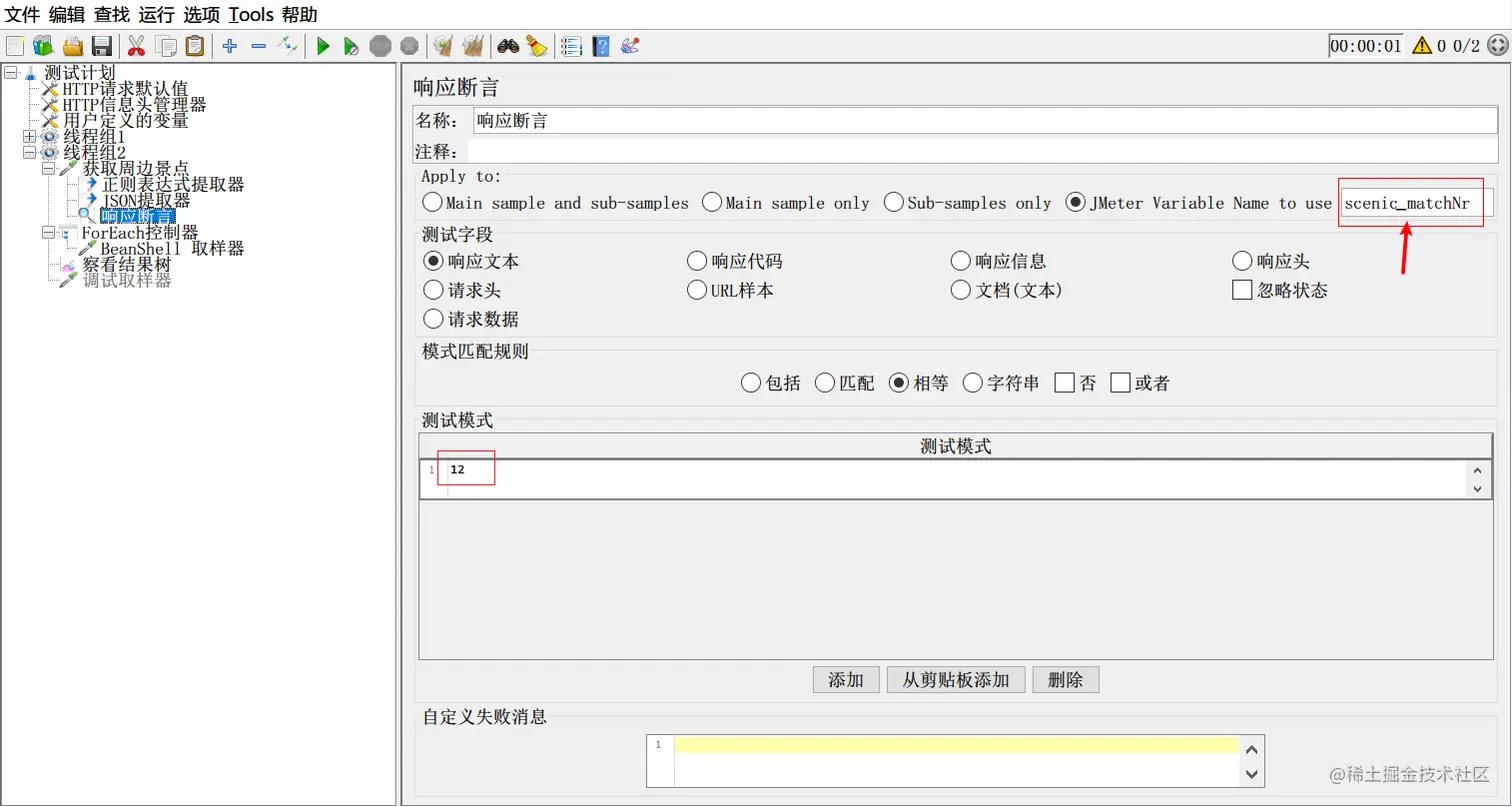Add an element using the plus icon

coord(228,45)
